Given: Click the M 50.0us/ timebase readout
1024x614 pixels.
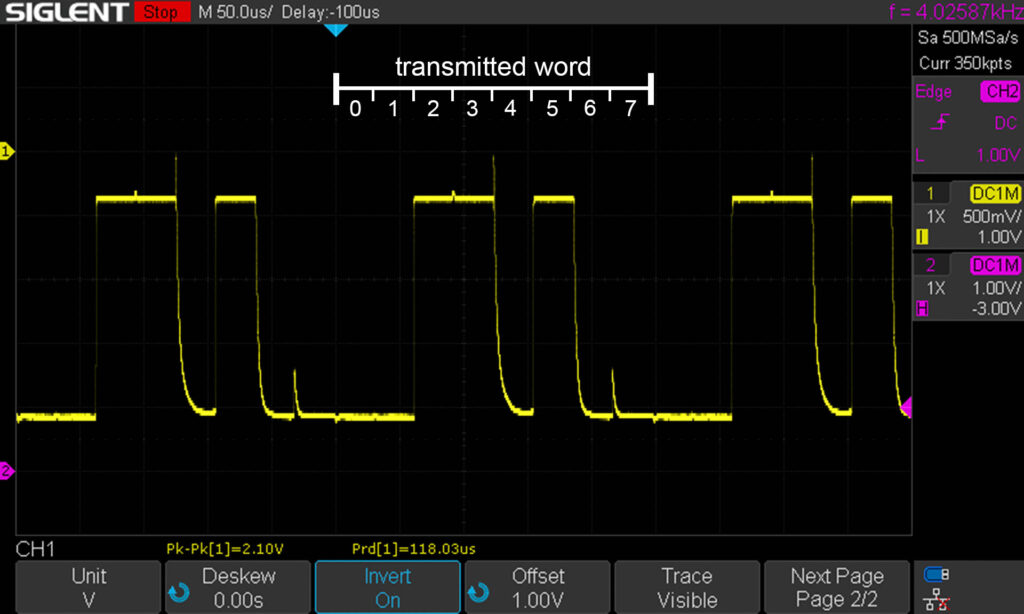Looking at the screenshot, I should [x=234, y=12].
